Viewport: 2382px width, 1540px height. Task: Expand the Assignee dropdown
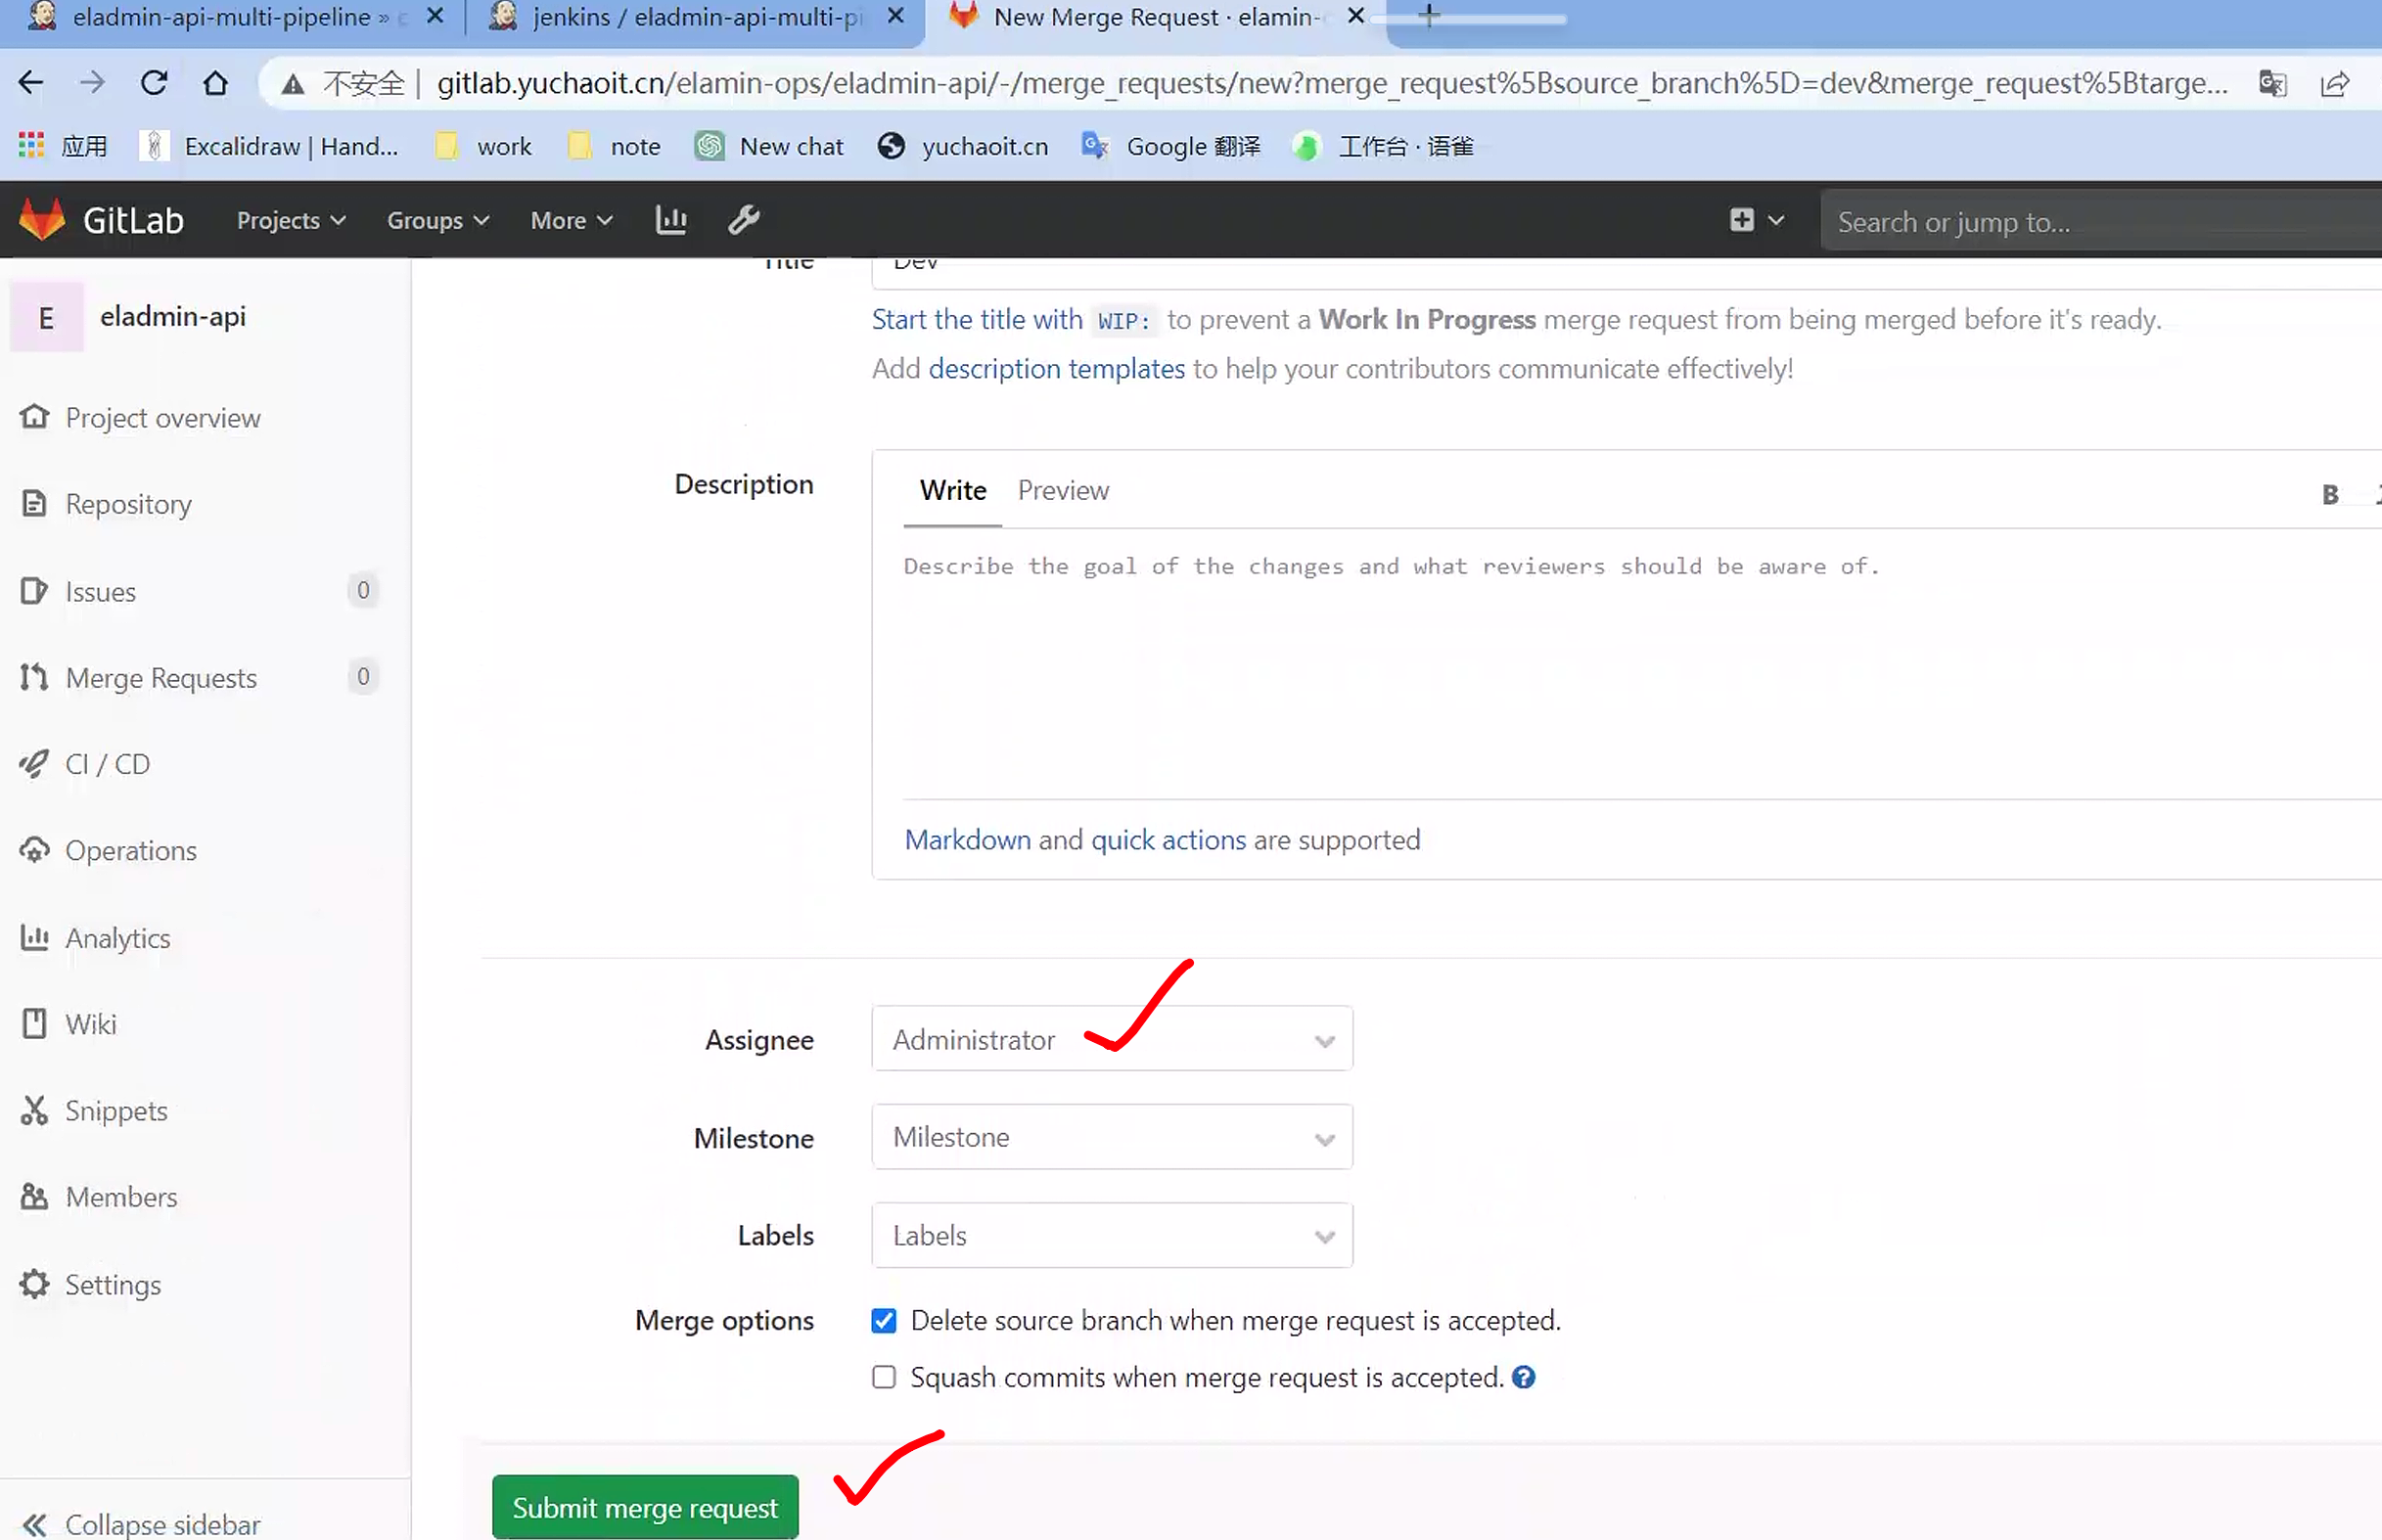point(1111,1039)
